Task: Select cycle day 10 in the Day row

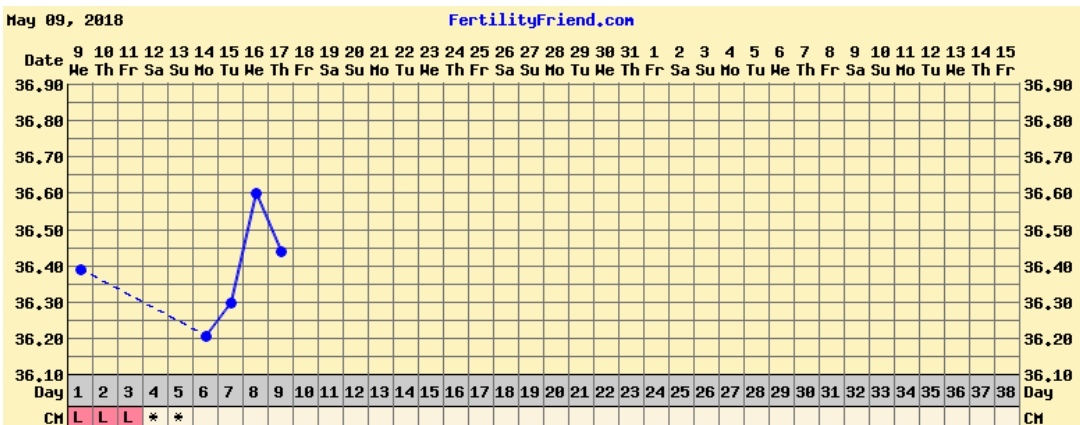Action: tap(304, 394)
